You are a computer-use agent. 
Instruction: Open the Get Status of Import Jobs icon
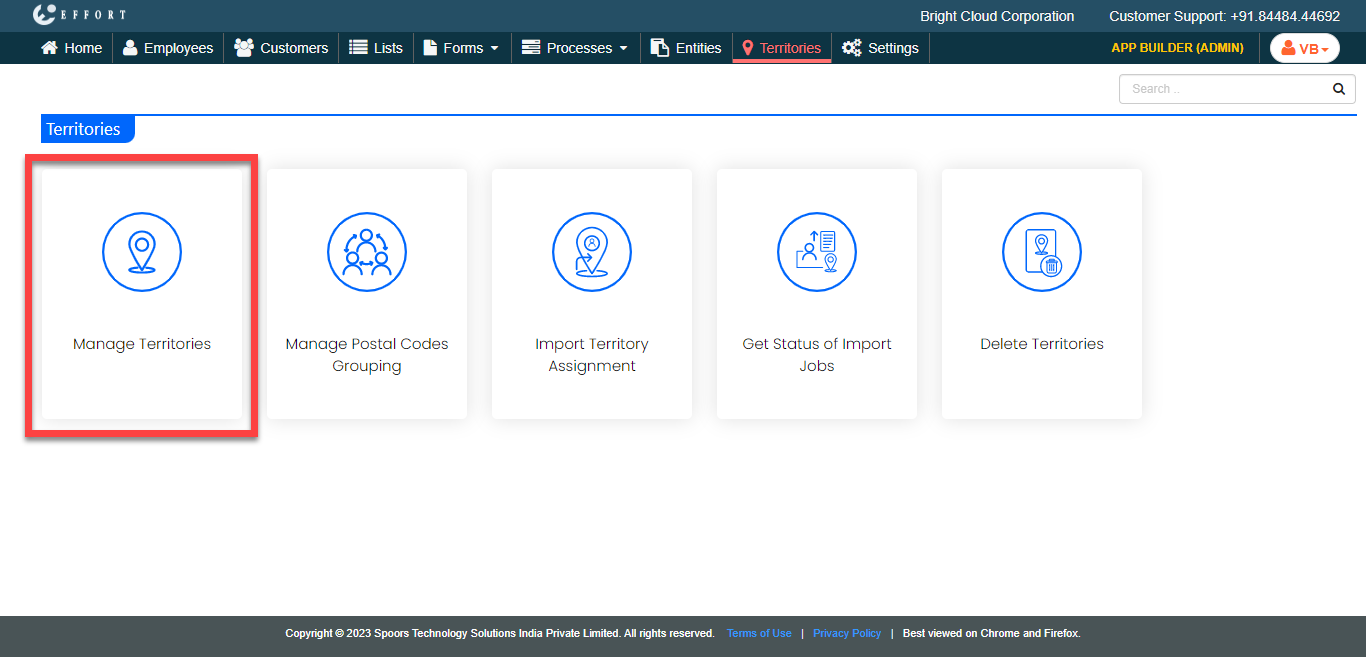coord(817,252)
